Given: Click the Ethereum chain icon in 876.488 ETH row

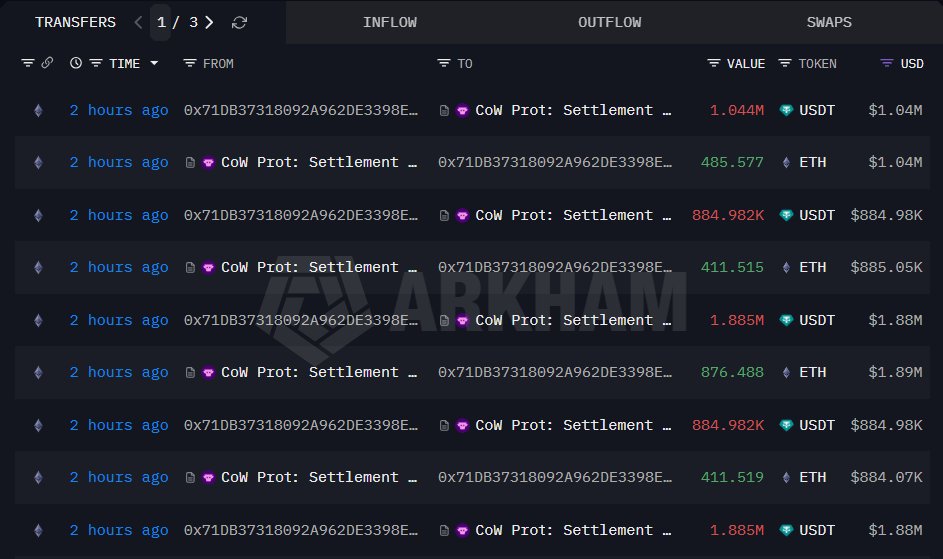Looking at the screenshot, I should [38, 372].
